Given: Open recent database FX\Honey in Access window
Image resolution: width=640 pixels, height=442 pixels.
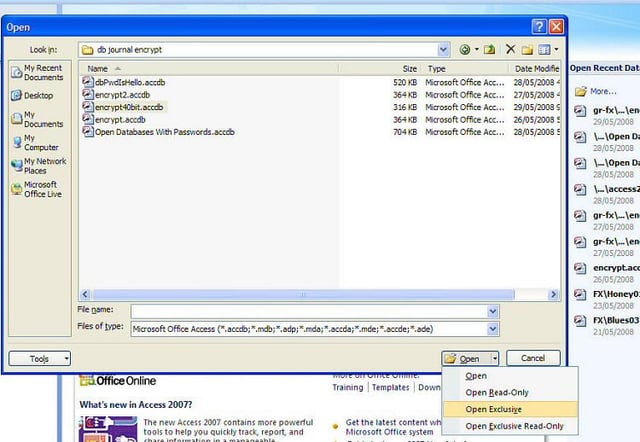Looking at the screenshot, I should click(616, 294).
